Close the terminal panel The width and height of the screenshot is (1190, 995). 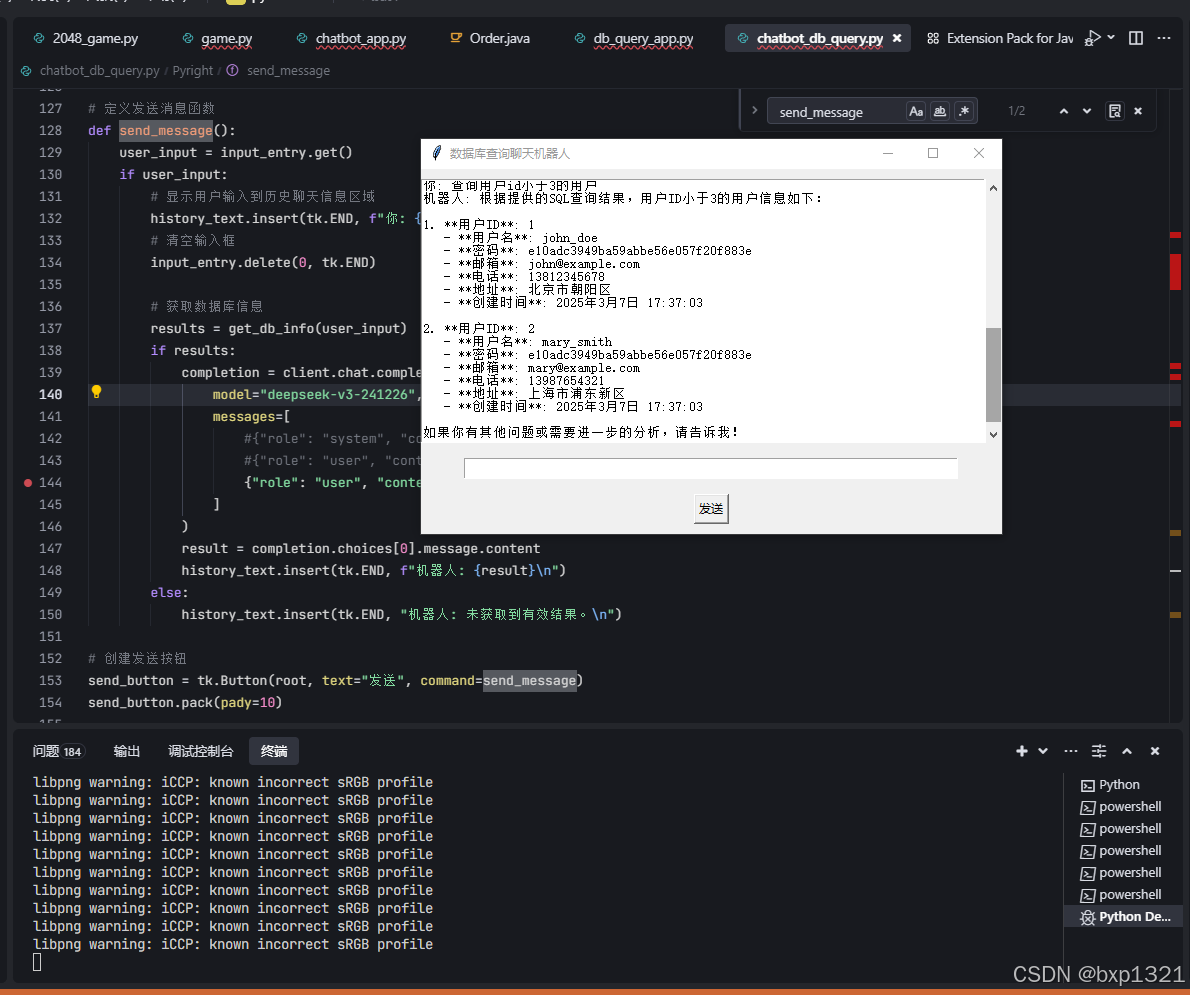(x=1155, y=751)
